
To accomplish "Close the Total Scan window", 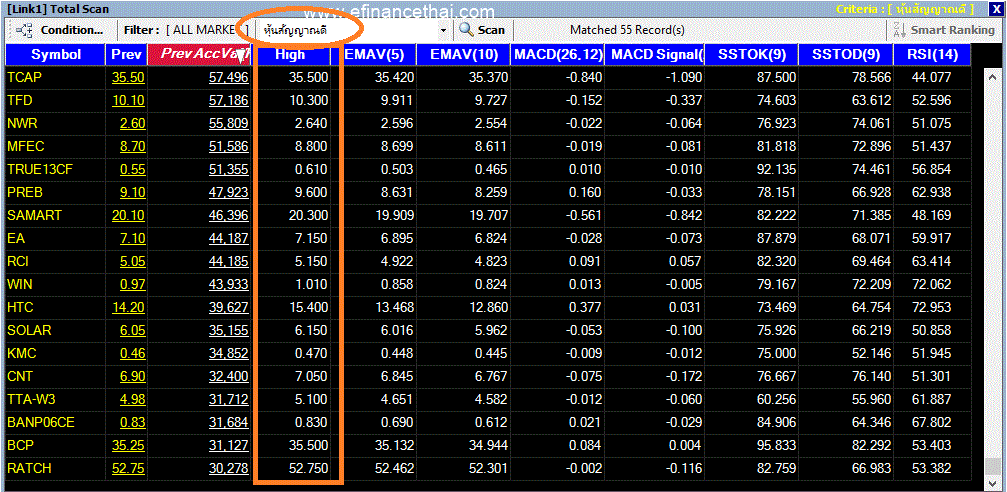I will click(x=995, y=8).
